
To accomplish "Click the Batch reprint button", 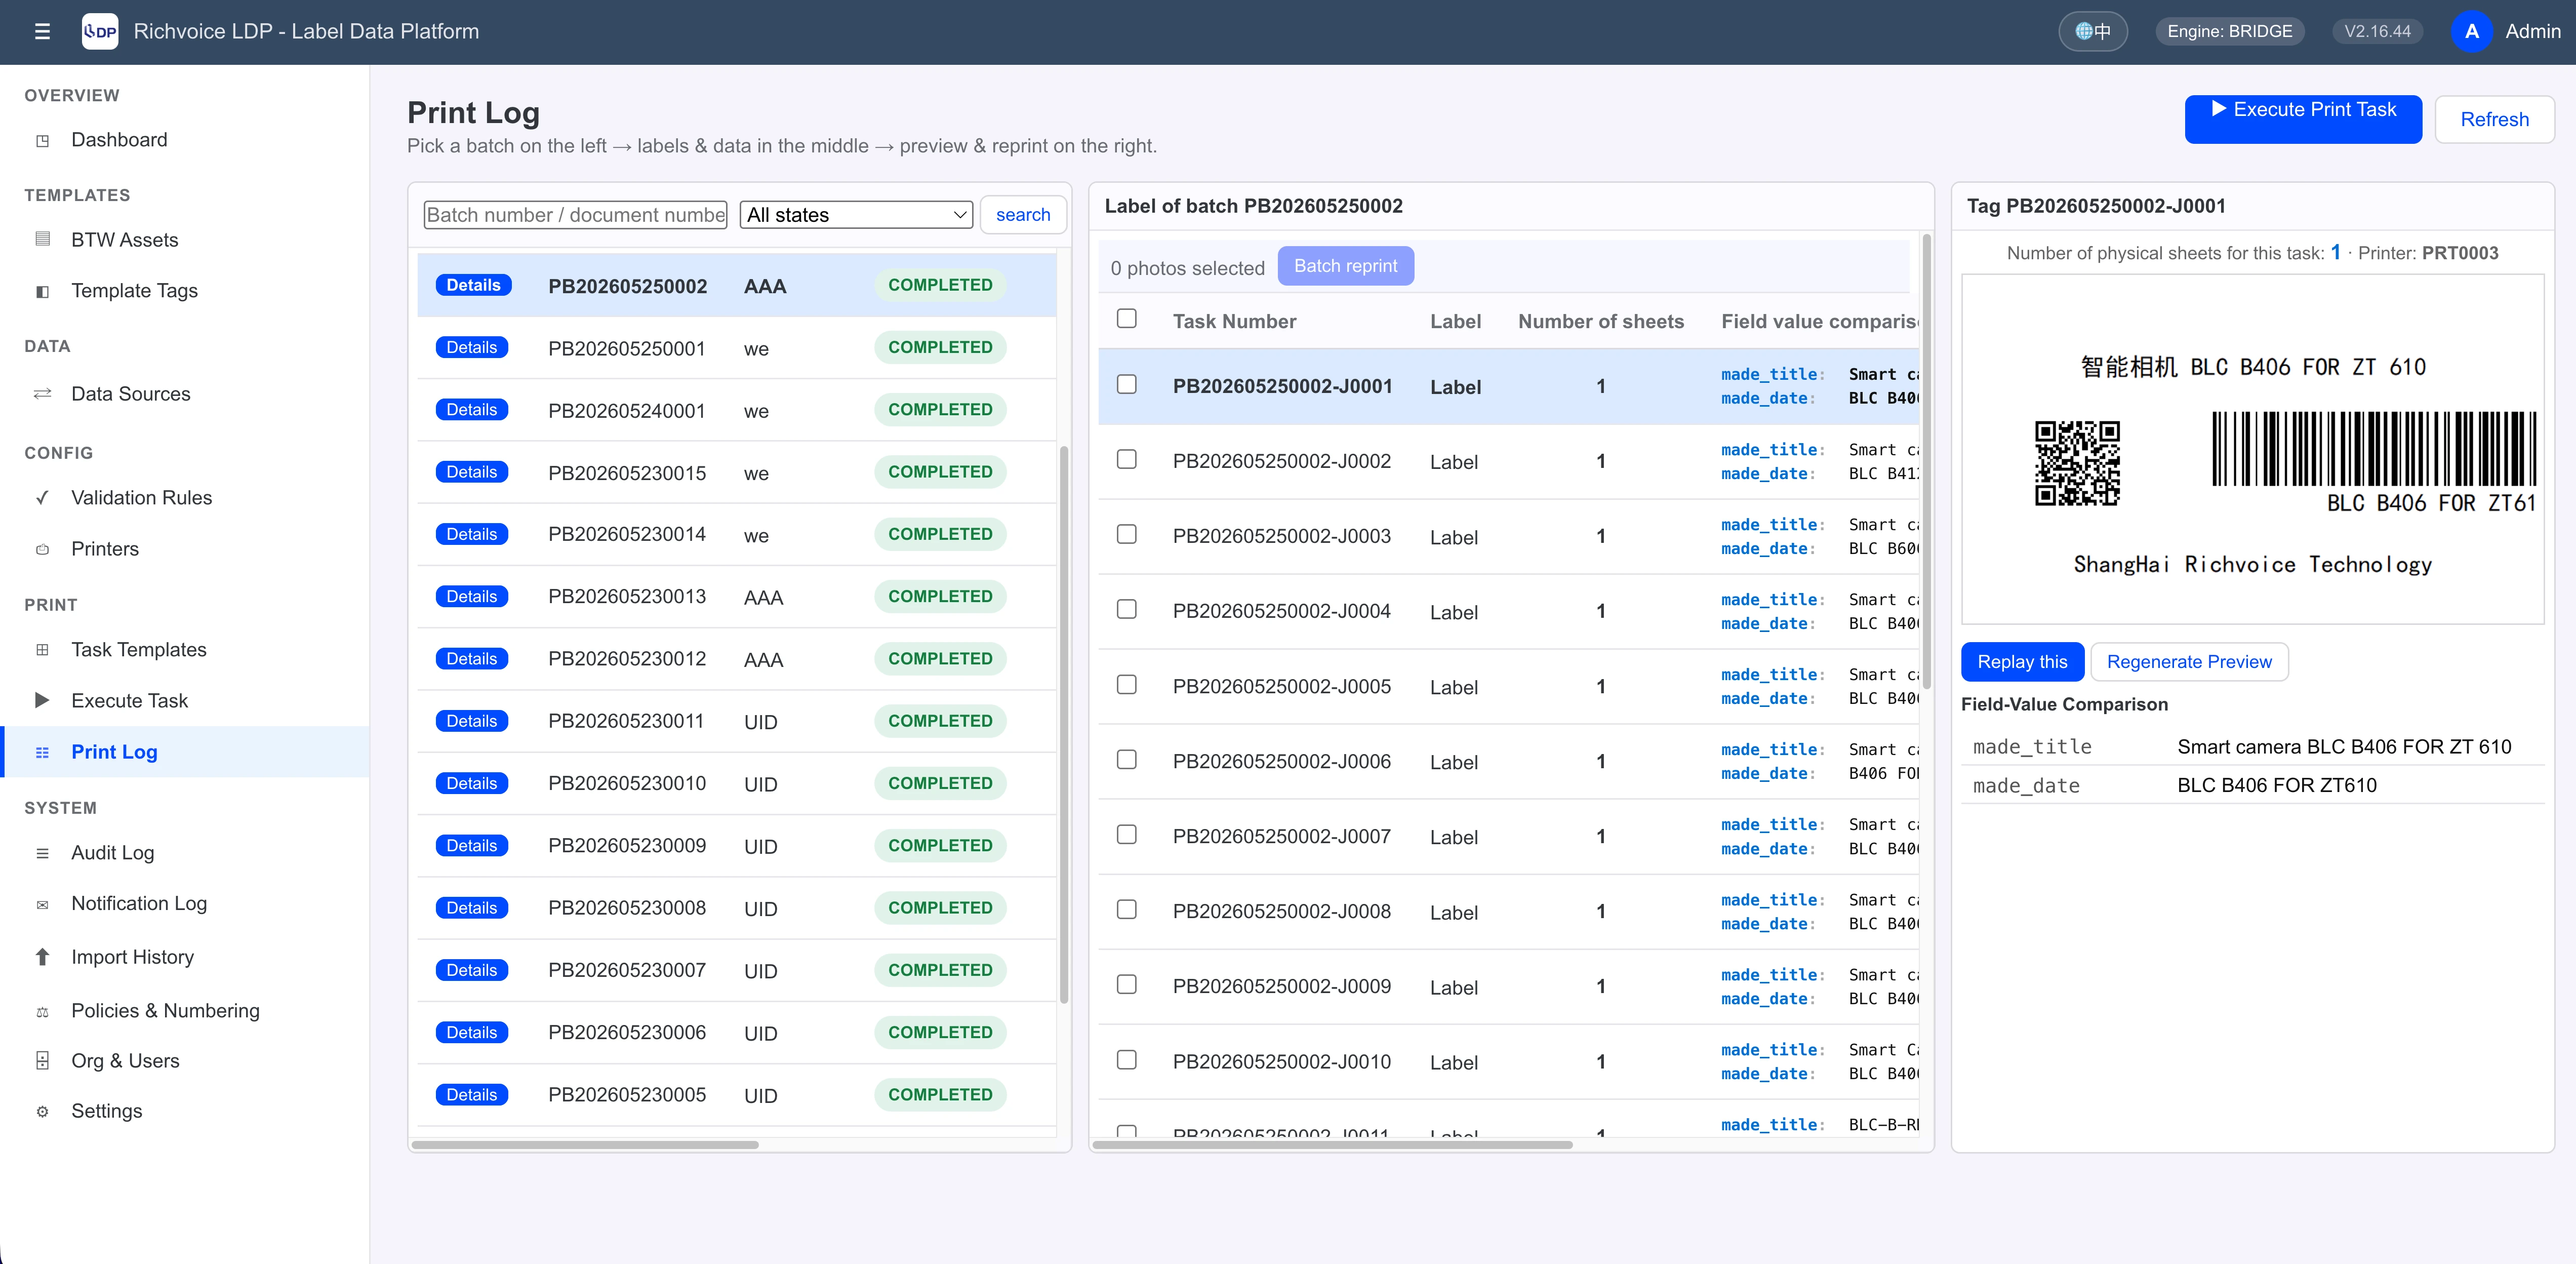I will tap(1345, 266).
